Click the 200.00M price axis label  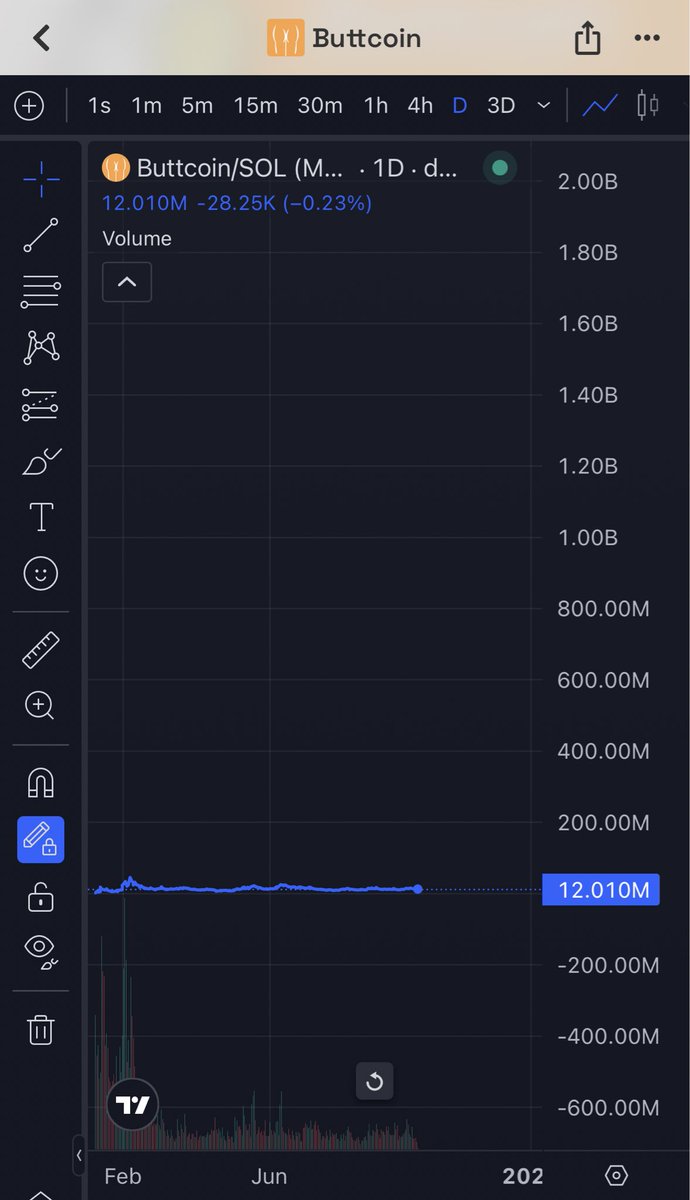click(x=603, y=823)
